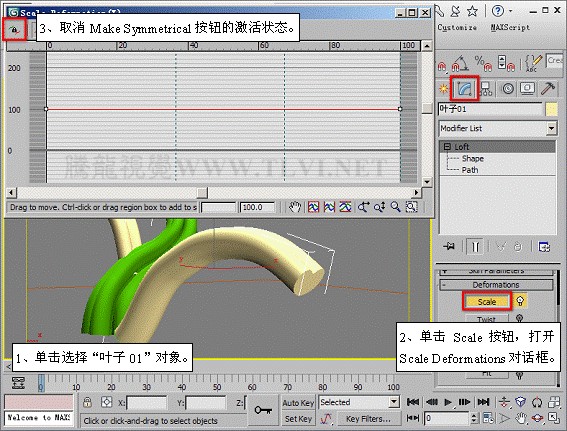This screenshot has height=431, width=567.
Task: Toggle the Snaps magnet icon
Action: click(442, 66)
